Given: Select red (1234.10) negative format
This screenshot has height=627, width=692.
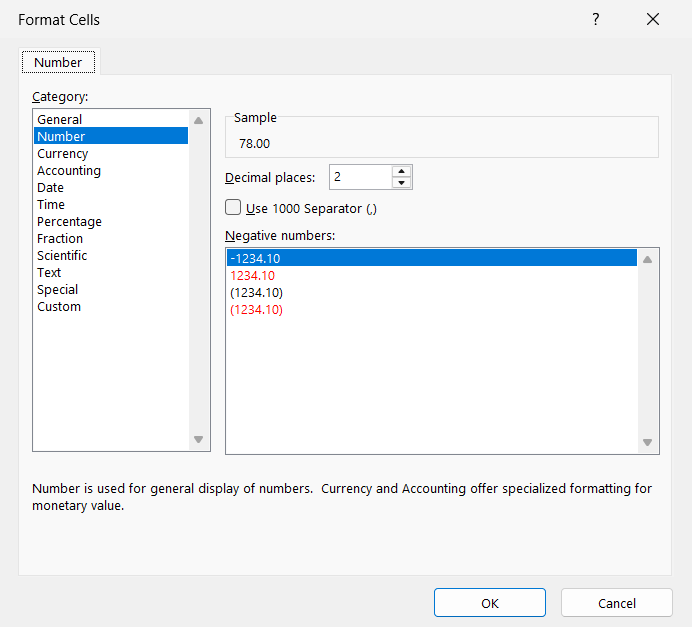Looking at the screenshot, I should click(x=432, y=309).
